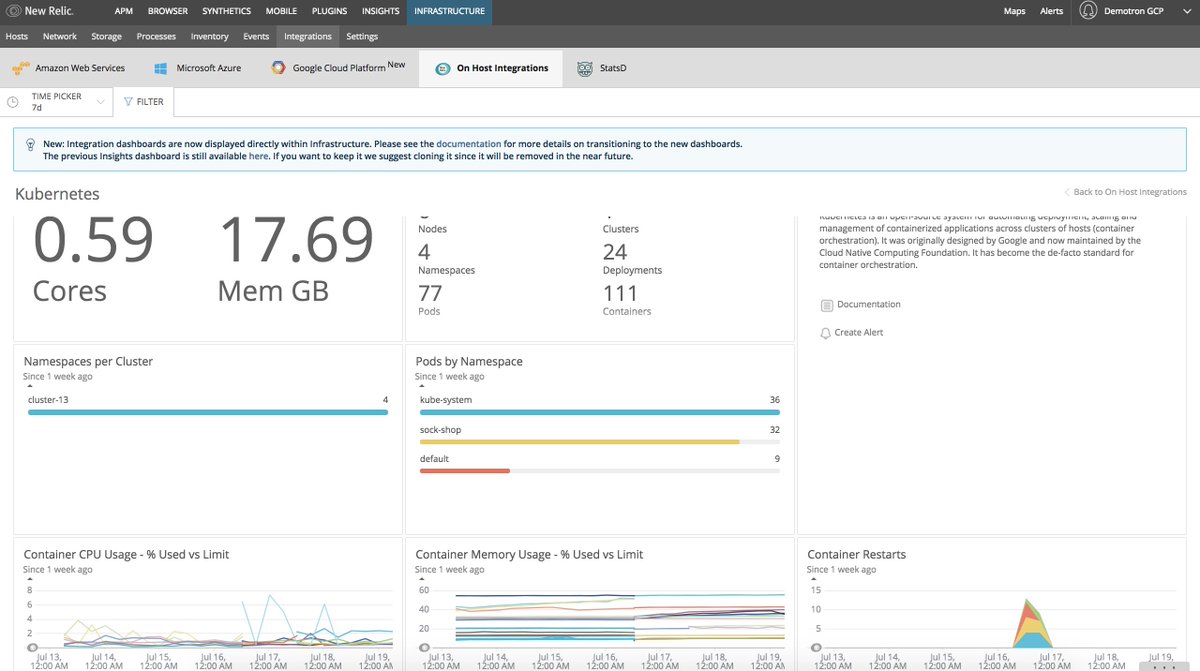This screenshot has width=1200, height=671.
Task: Select the Inventory tab
Action: (x=210, y=37)
